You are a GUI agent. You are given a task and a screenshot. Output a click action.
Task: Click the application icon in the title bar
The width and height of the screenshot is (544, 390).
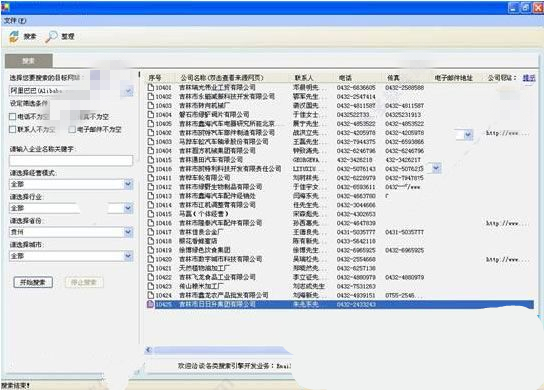[x=5, y=7]
